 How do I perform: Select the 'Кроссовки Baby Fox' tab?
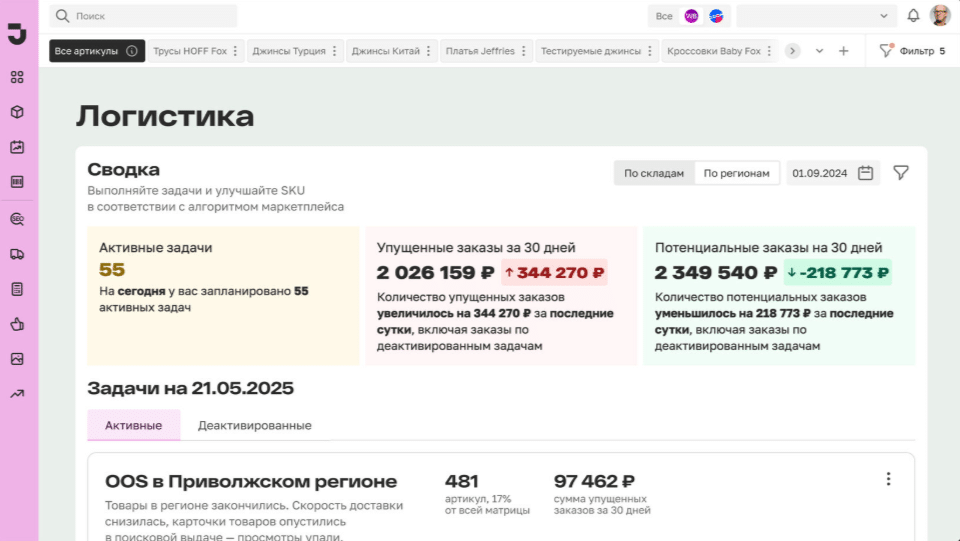pyautogui.click(x=720, y=51)
